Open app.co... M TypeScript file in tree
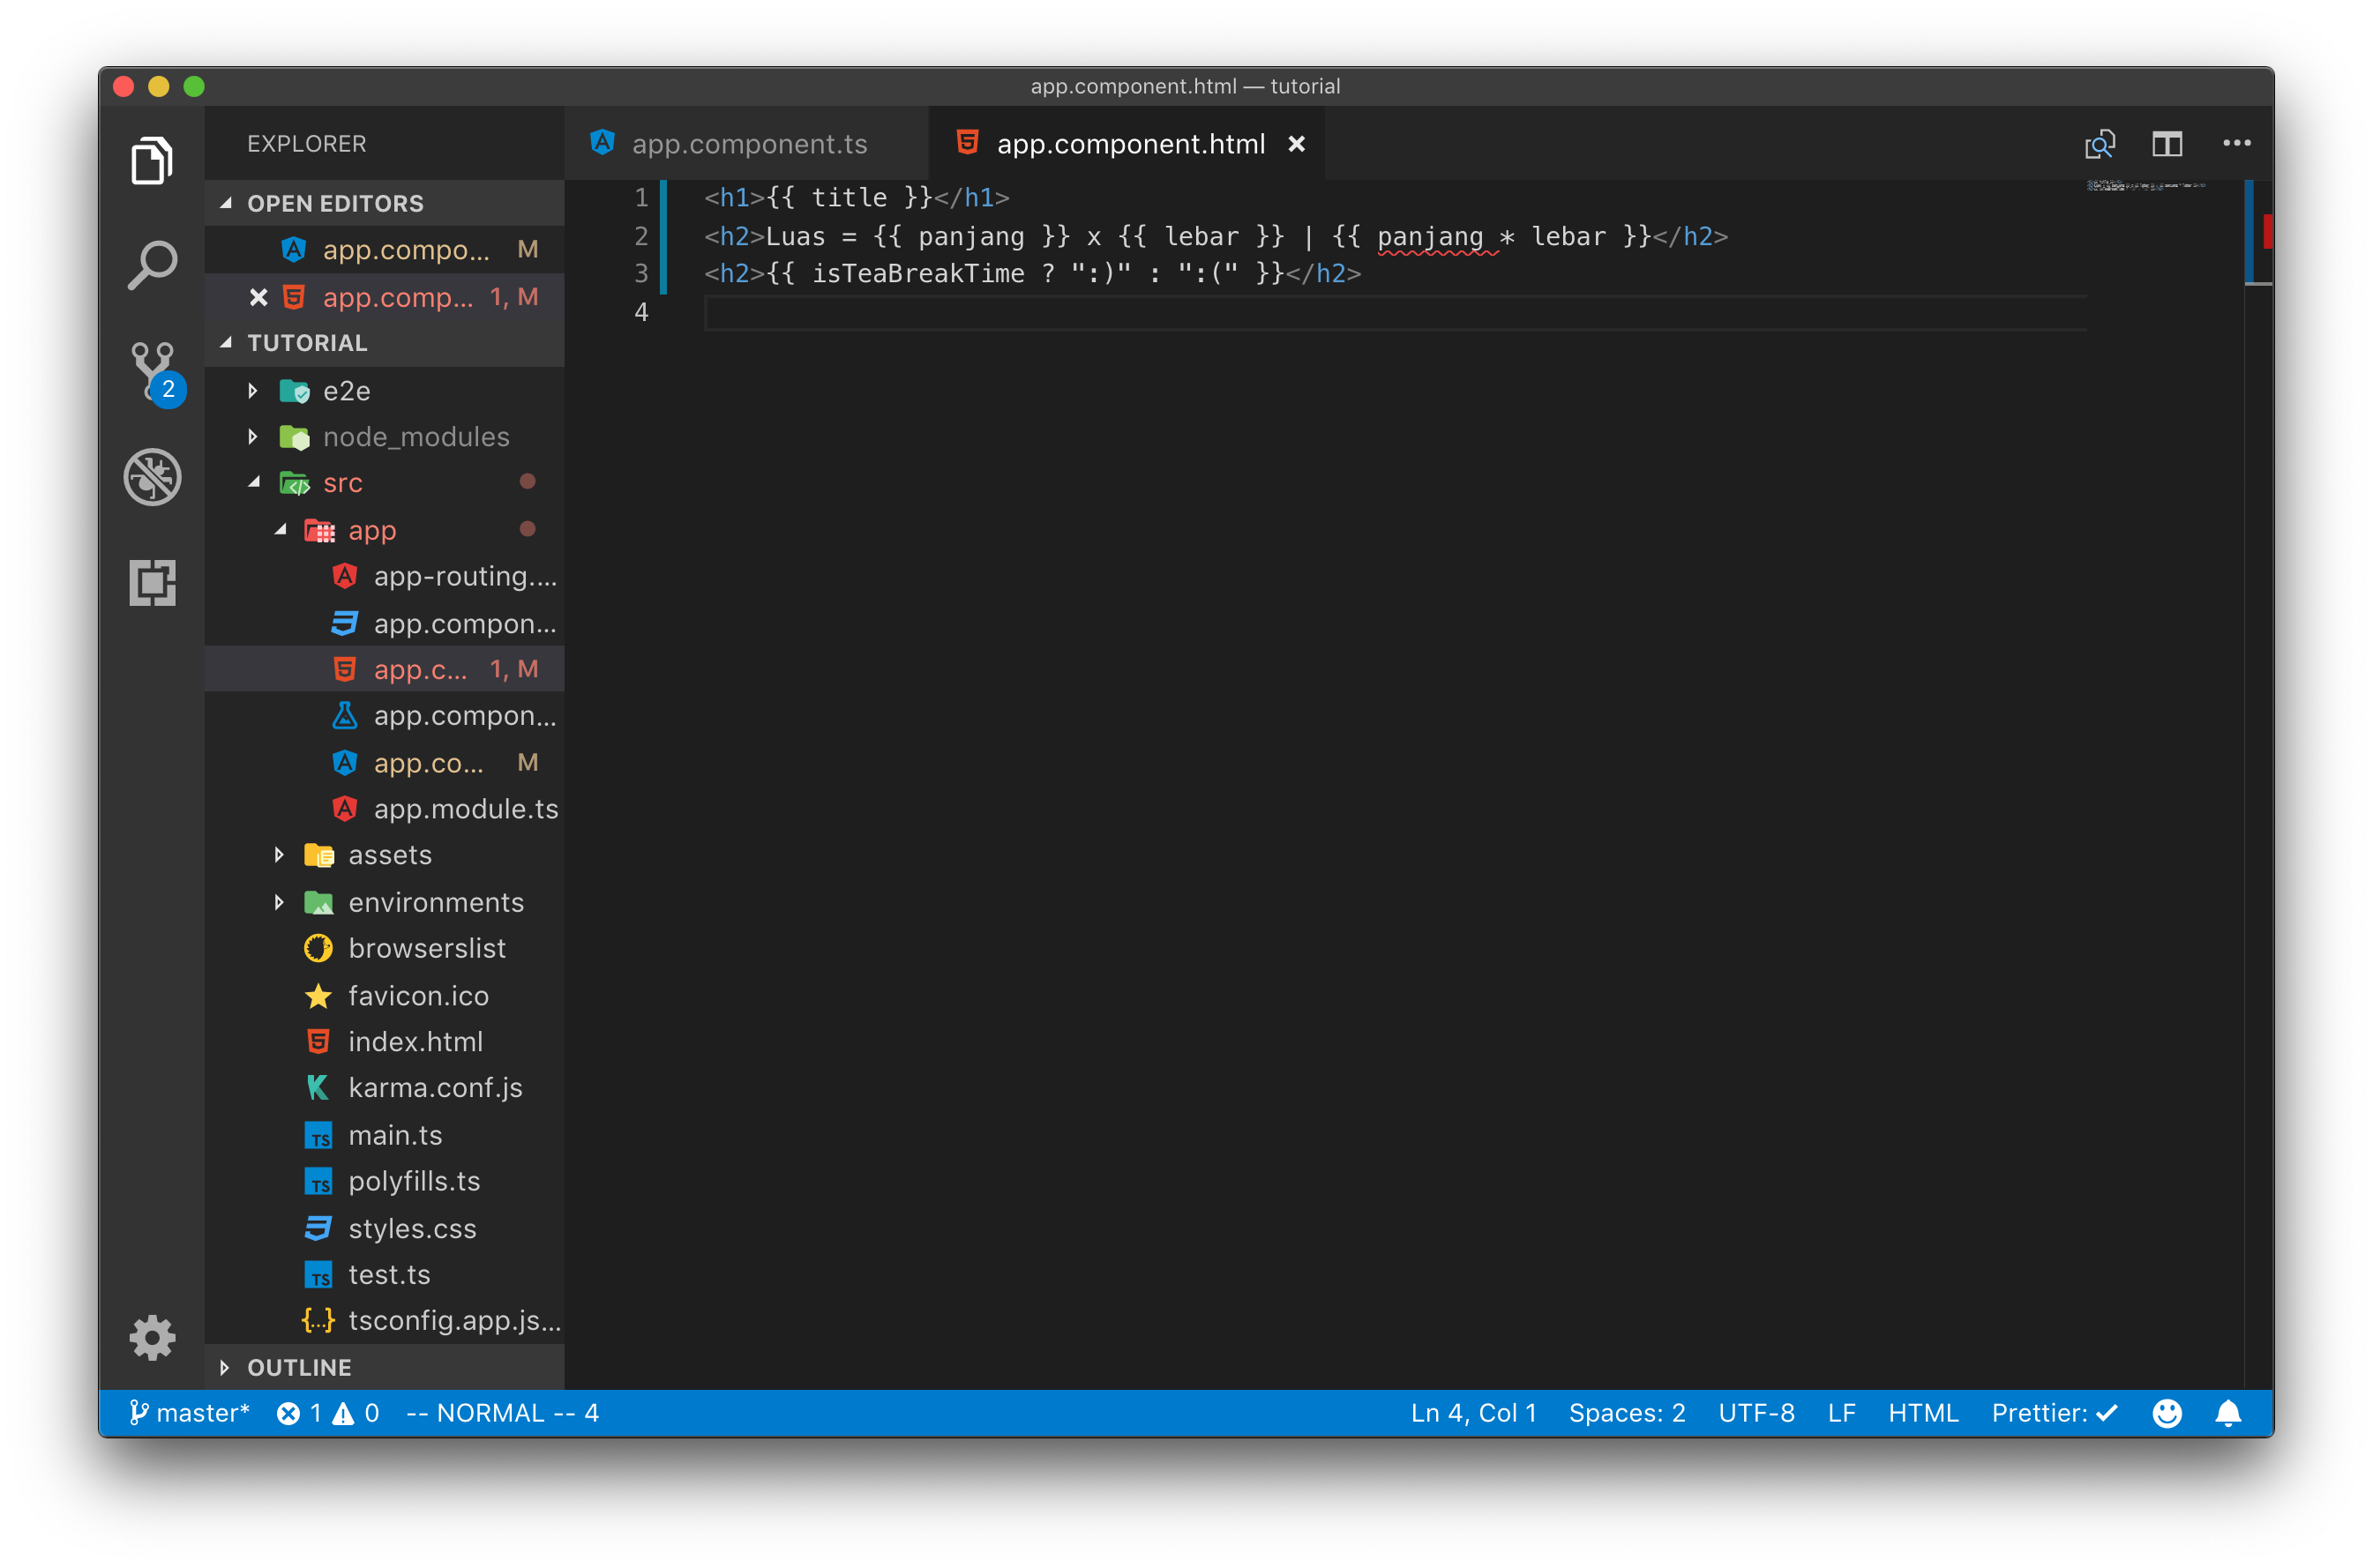The image size is (2373, 1568). tap(385, 763)
